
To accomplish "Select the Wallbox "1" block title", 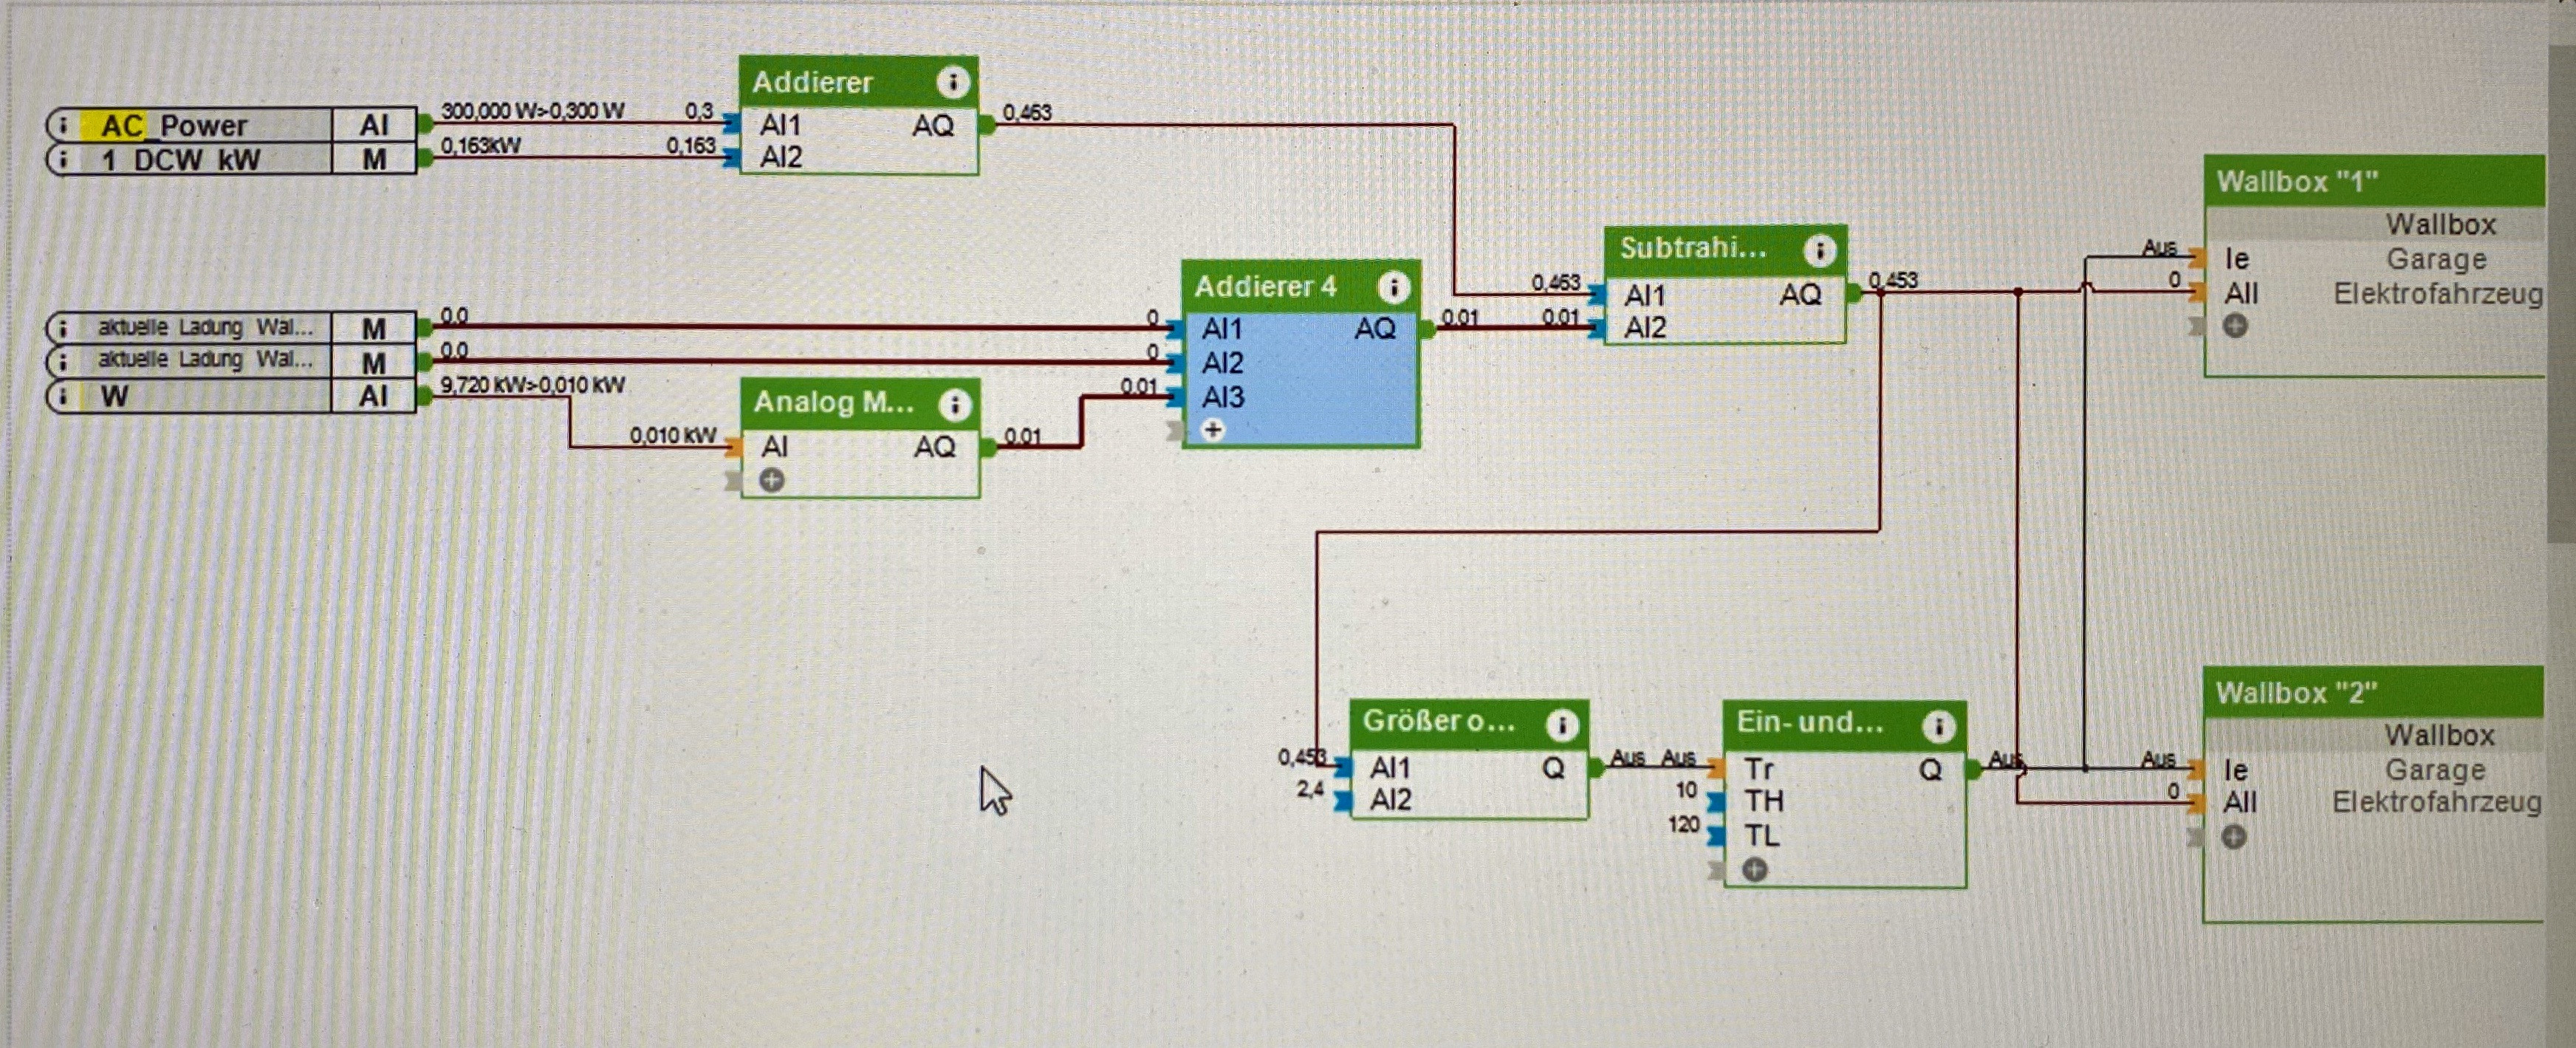I will tap(2297, 182).
